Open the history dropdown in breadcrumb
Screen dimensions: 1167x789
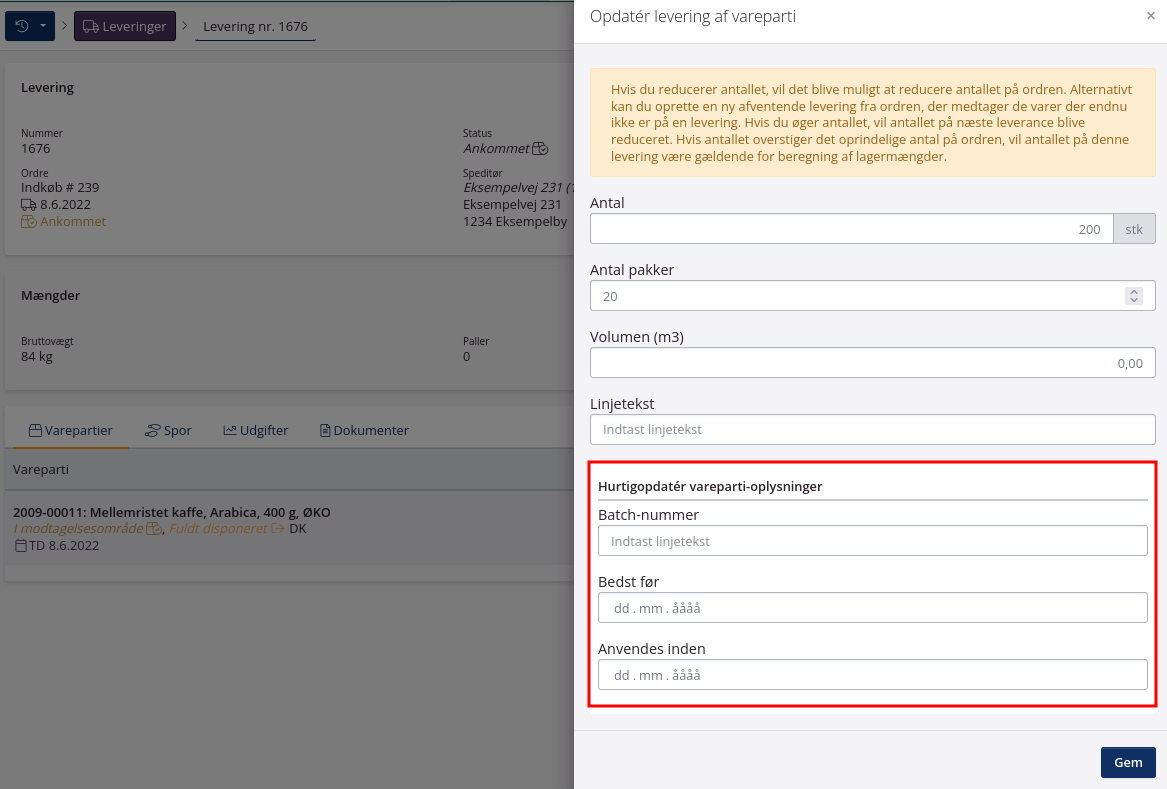click(30, 26)
